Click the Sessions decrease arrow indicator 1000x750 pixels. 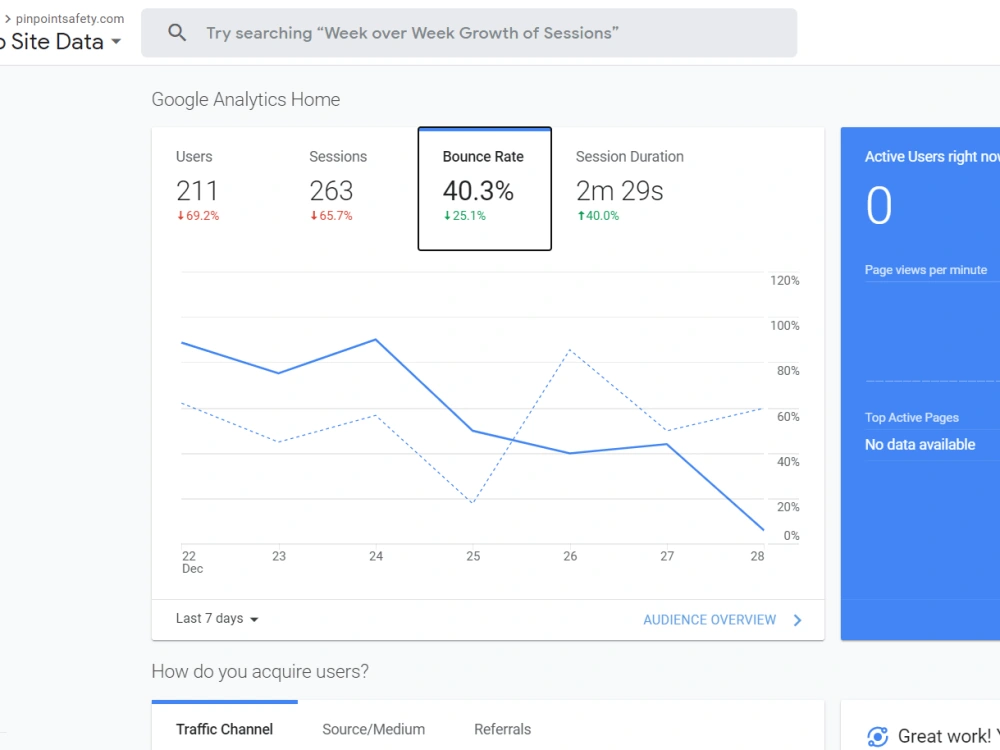(x=314, y=216)
